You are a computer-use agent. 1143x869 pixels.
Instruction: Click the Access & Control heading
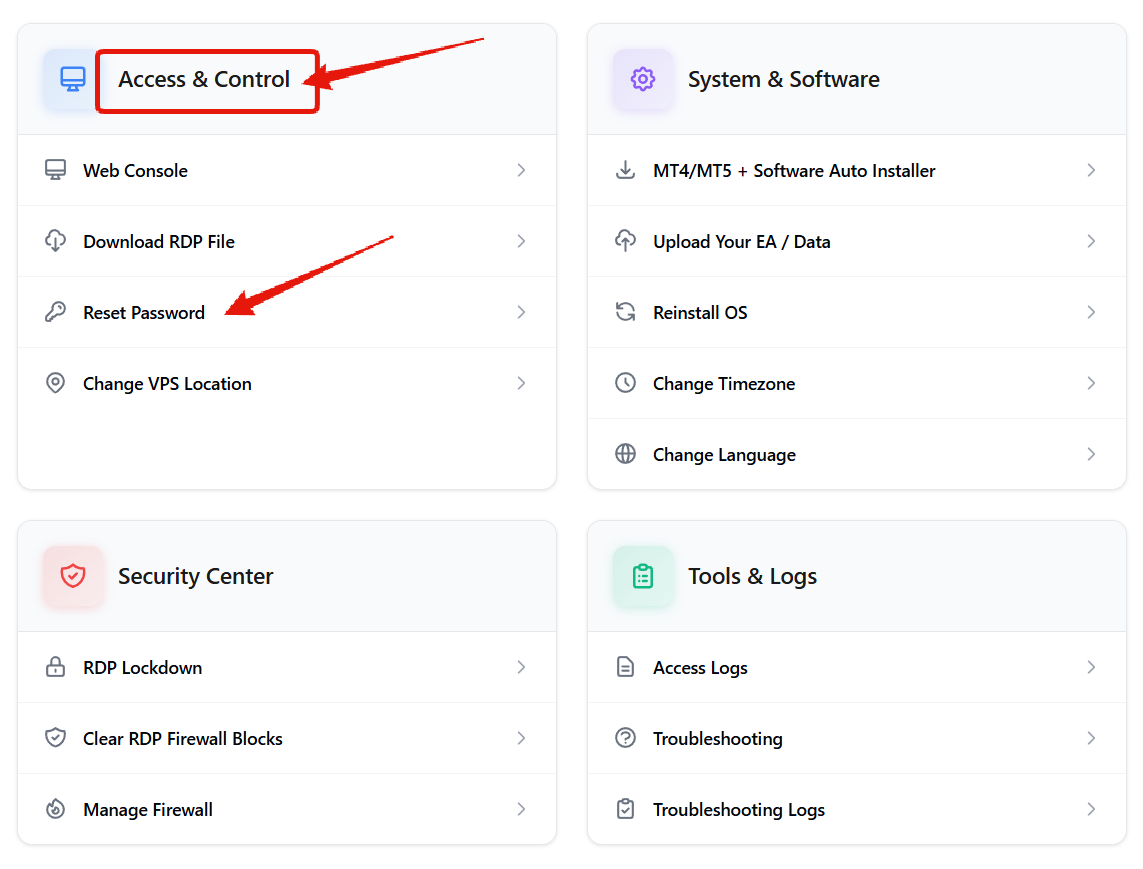click(204, 79)
